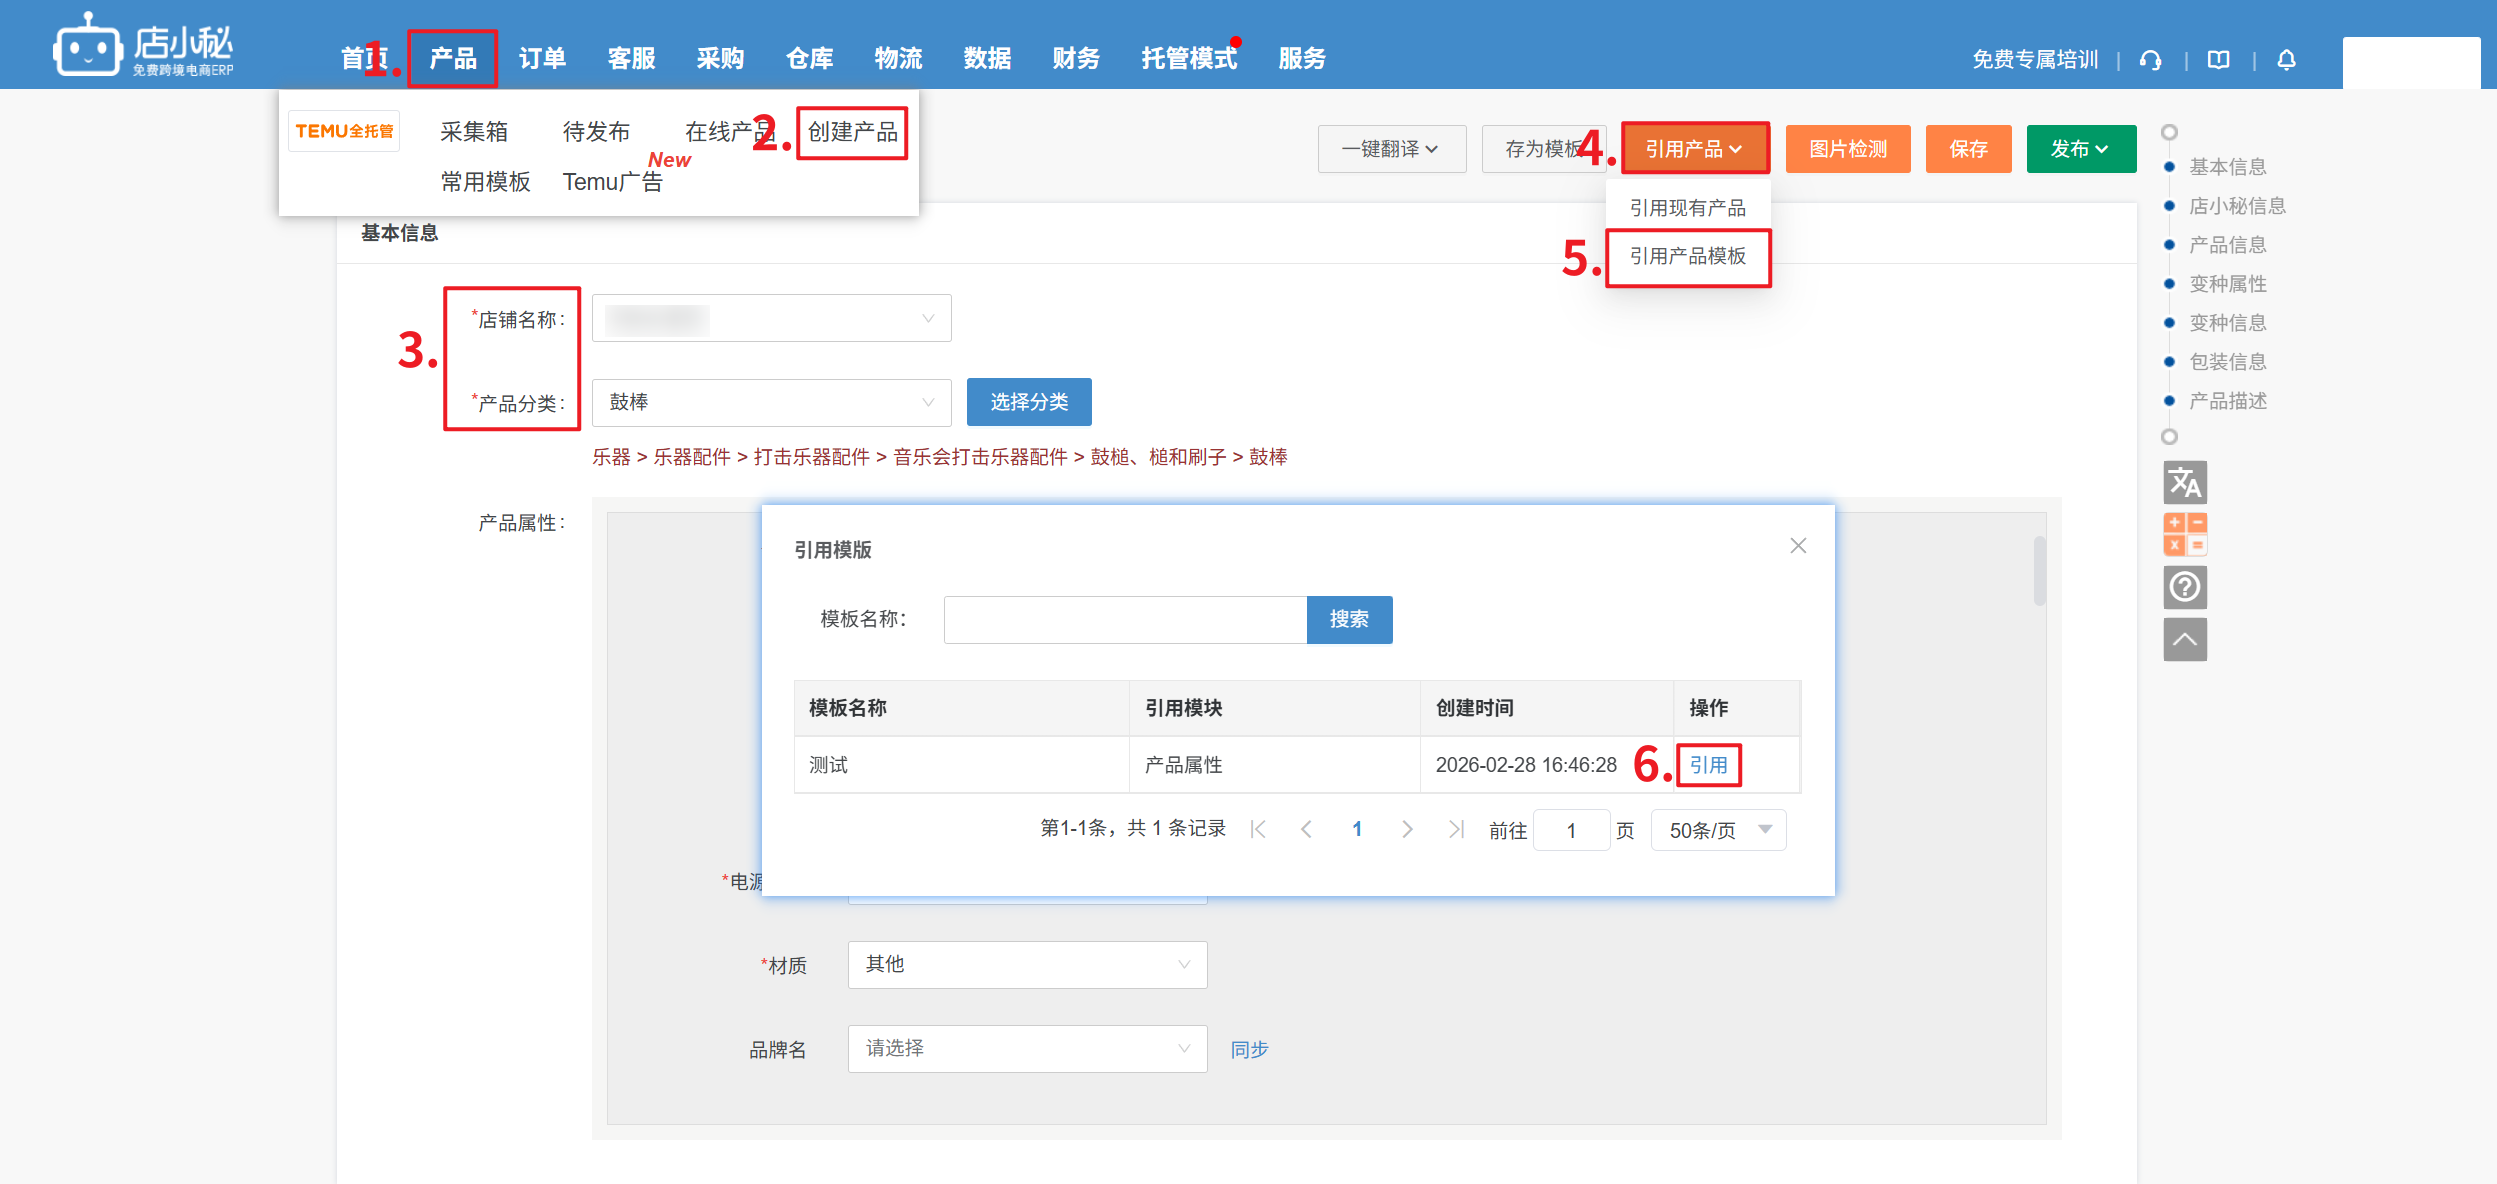Expand the 店铺名称 dropdown
The image size is (2497, 1184).
point(771,319)
